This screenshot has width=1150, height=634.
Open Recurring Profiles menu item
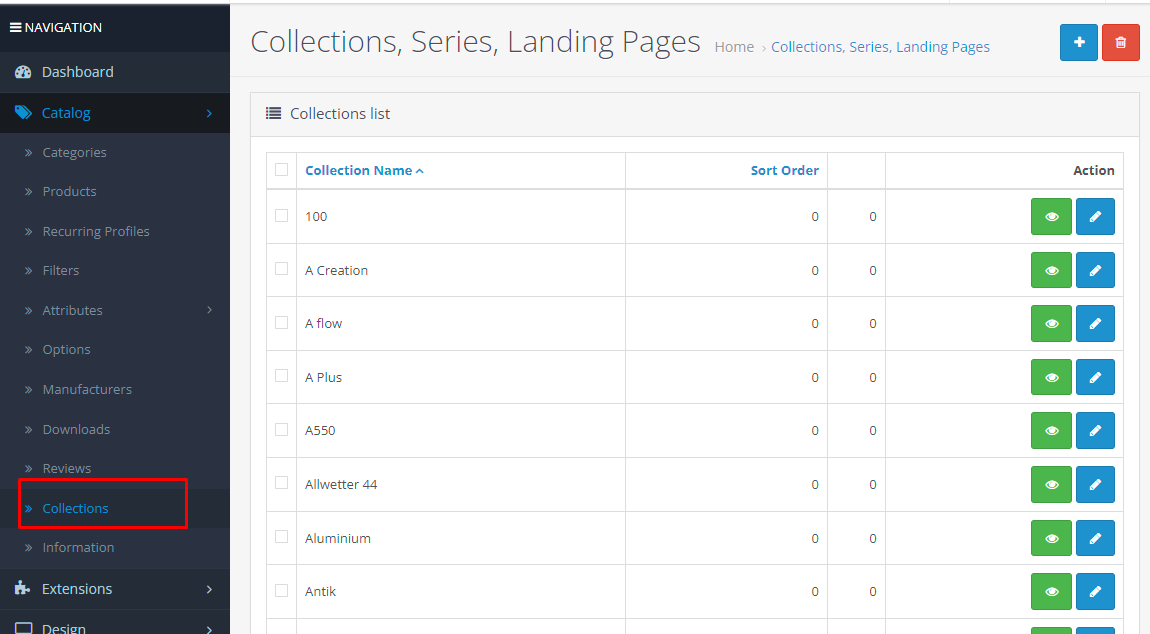click(x=95, y=231)
